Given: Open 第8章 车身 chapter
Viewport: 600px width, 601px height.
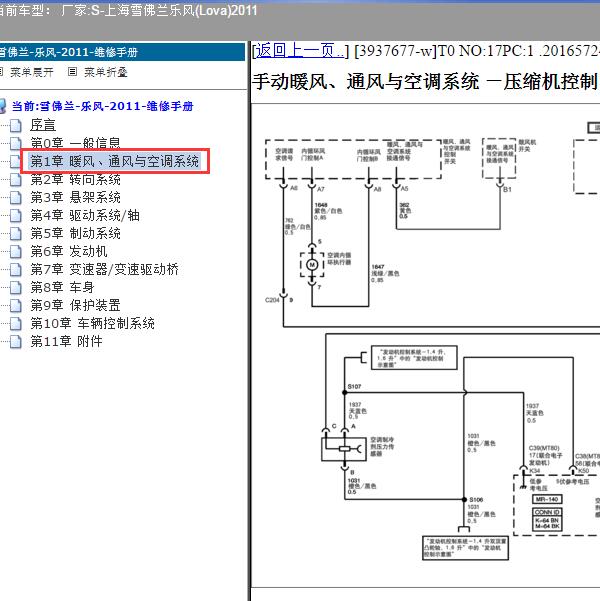Looking at the screenshot, I should (x=62, y=287).
